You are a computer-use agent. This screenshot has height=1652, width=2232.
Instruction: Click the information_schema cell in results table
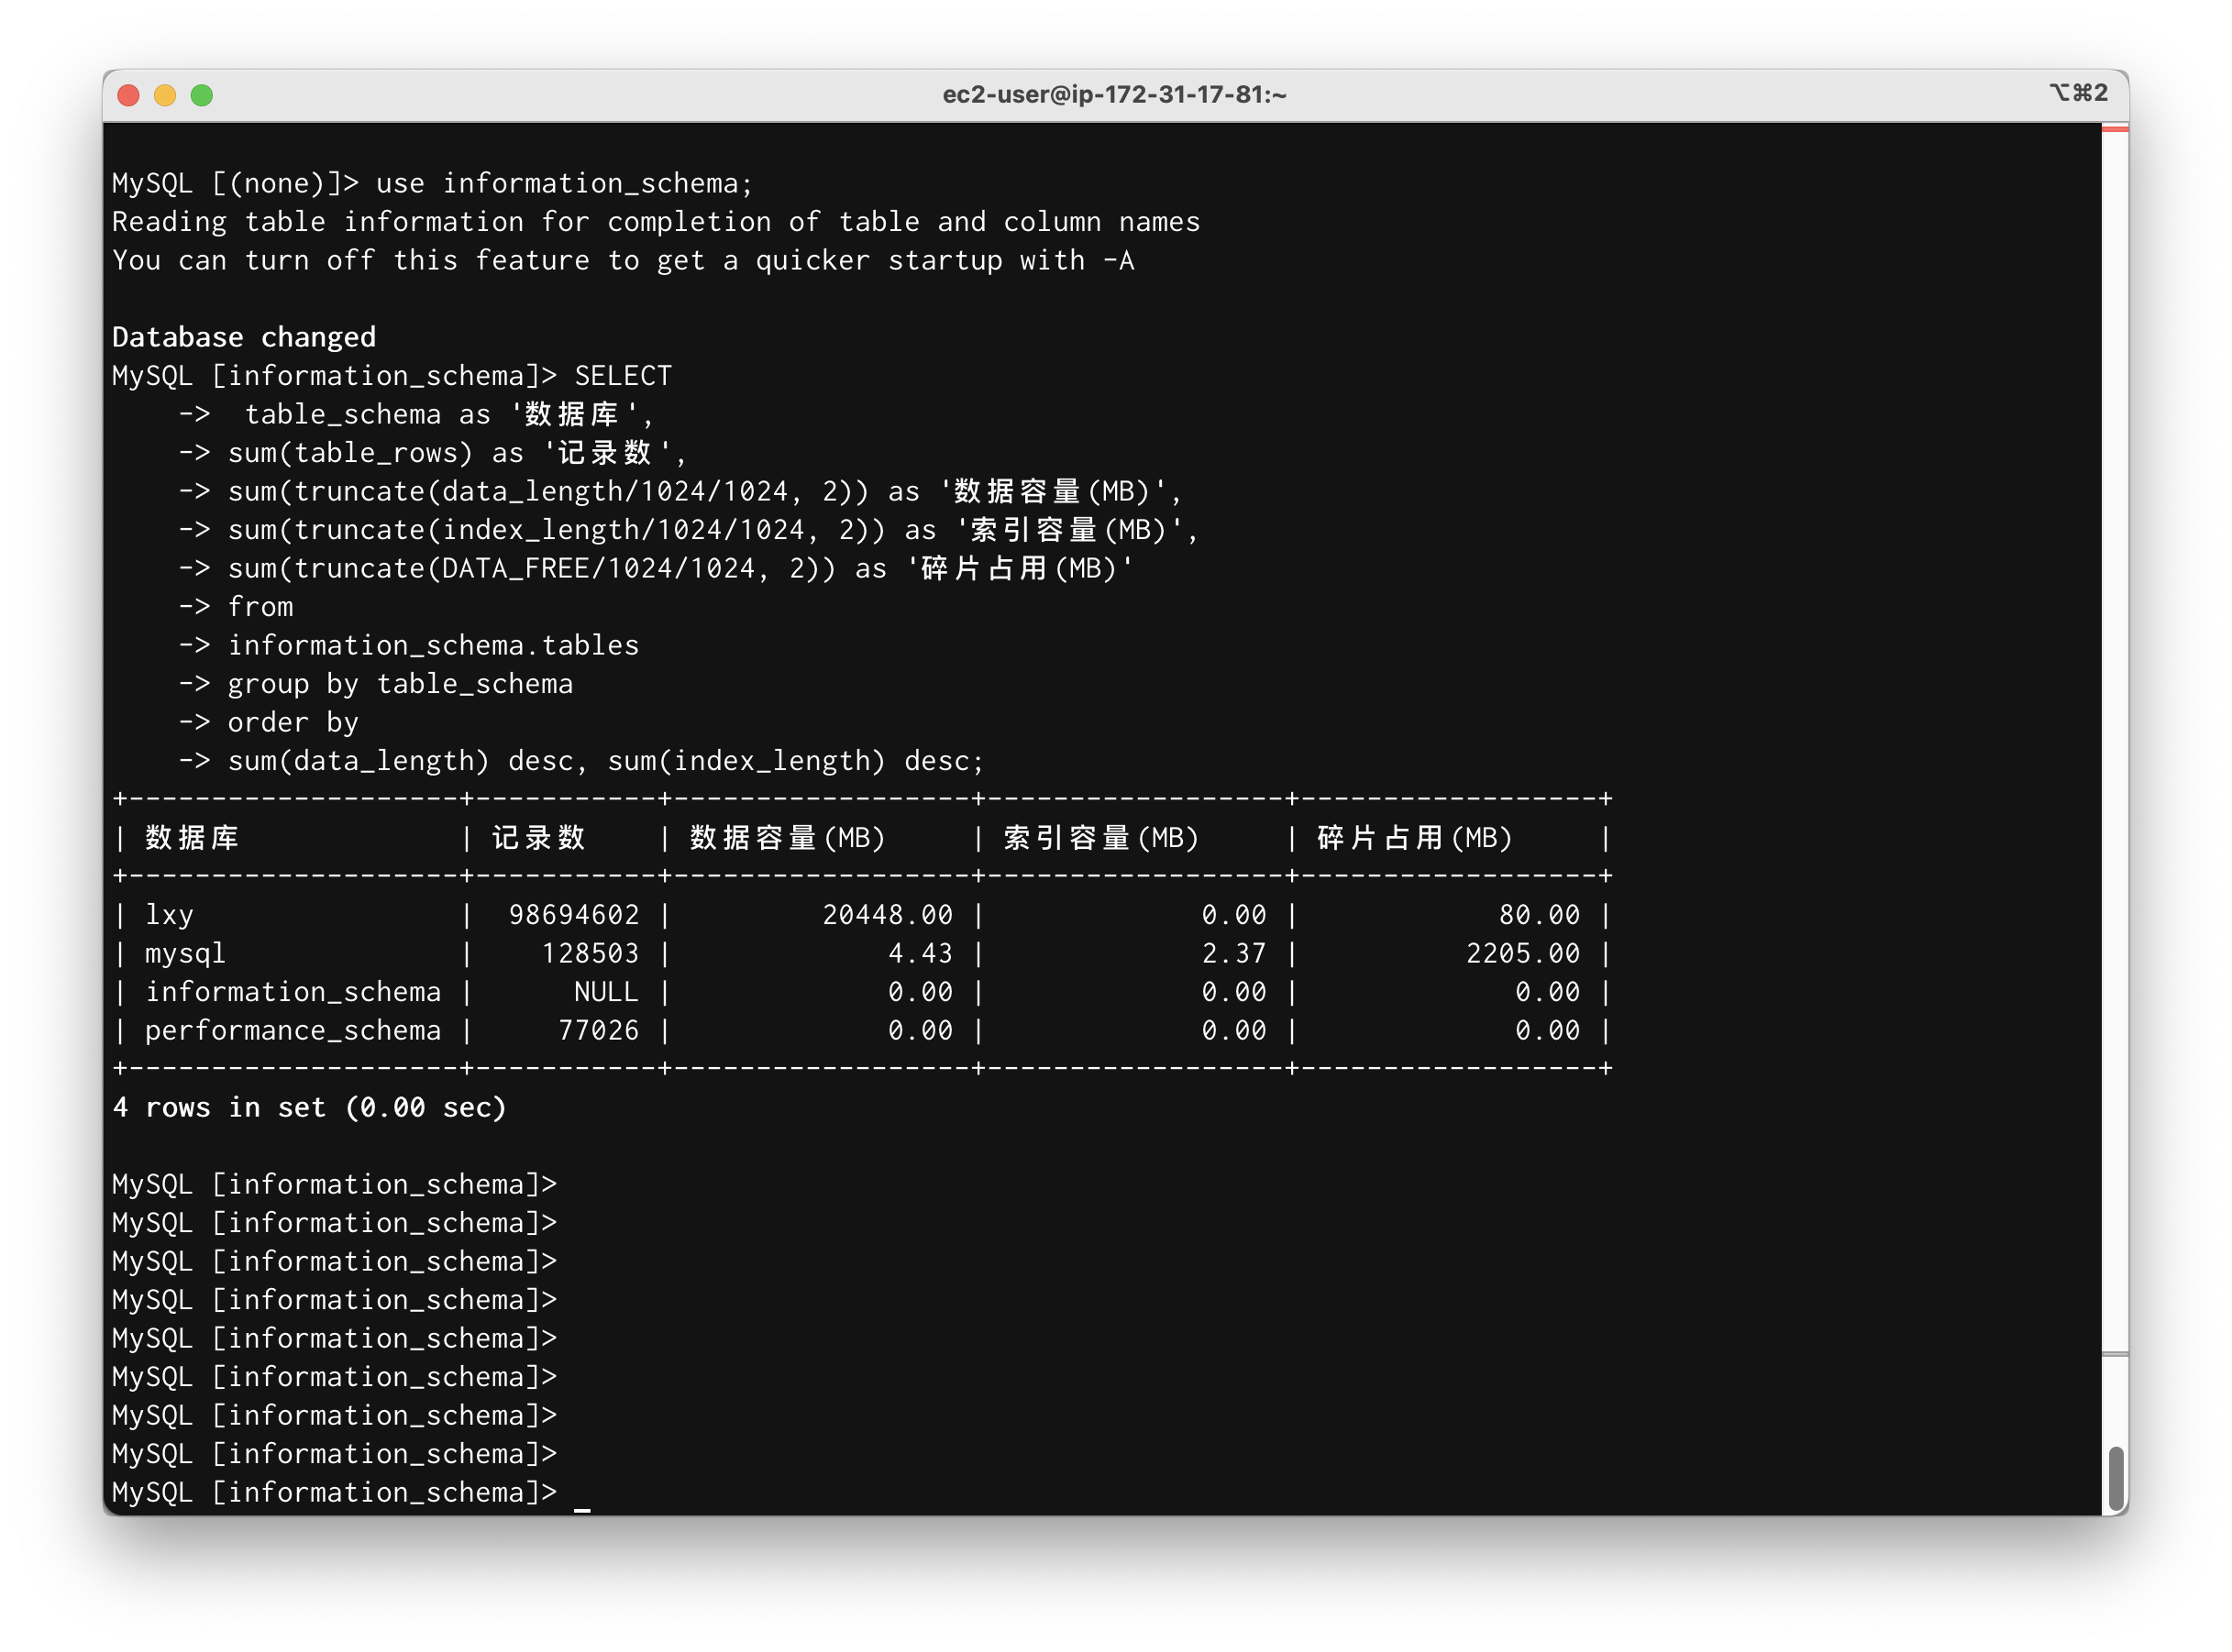293,992
